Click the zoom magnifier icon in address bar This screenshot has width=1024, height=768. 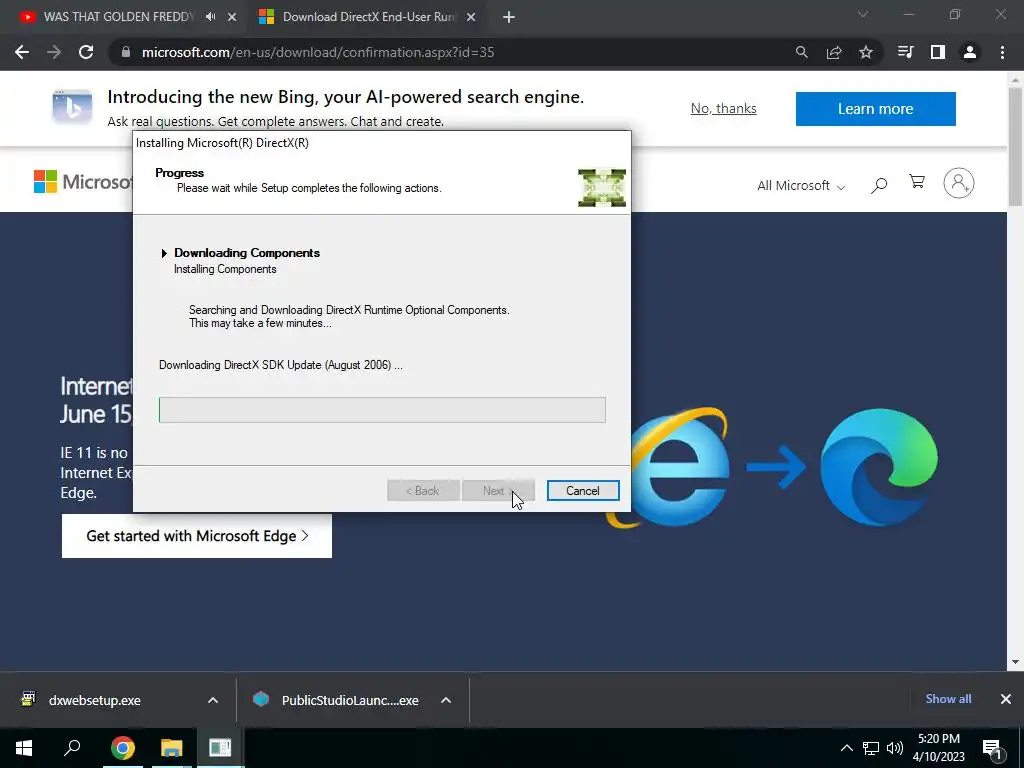point(801,52)
